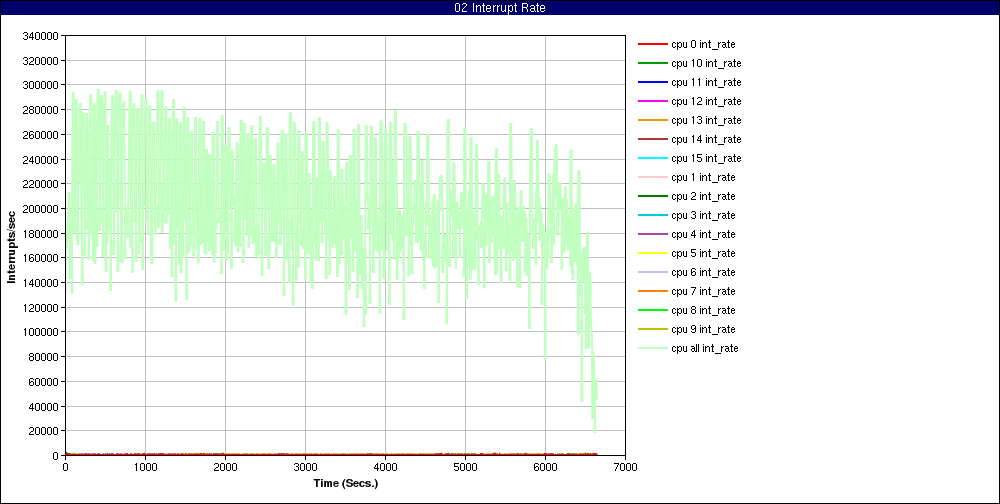The height and width of the screenshot is (504, 1000).
Task: Click the 02 Interrupt Rate chart title
Action: click(500, 8)
